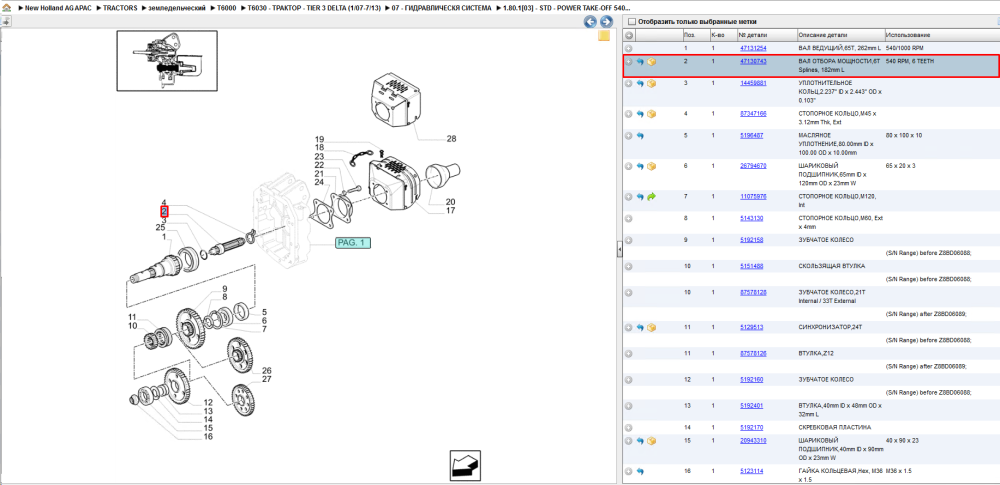
Task: Select callout 19 in the diagram
Action: [x=319, y=138]
